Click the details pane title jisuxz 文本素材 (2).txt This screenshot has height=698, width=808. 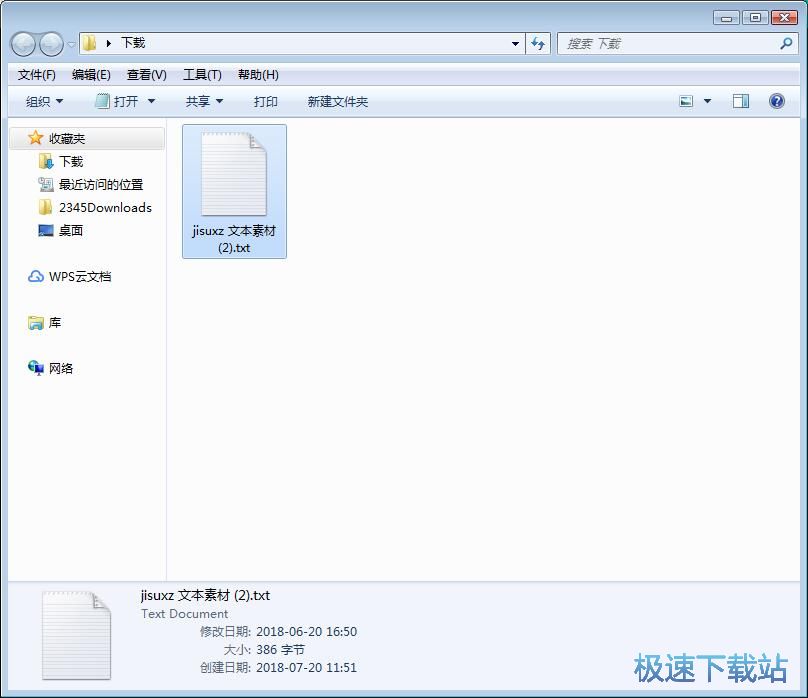(205, 595)
